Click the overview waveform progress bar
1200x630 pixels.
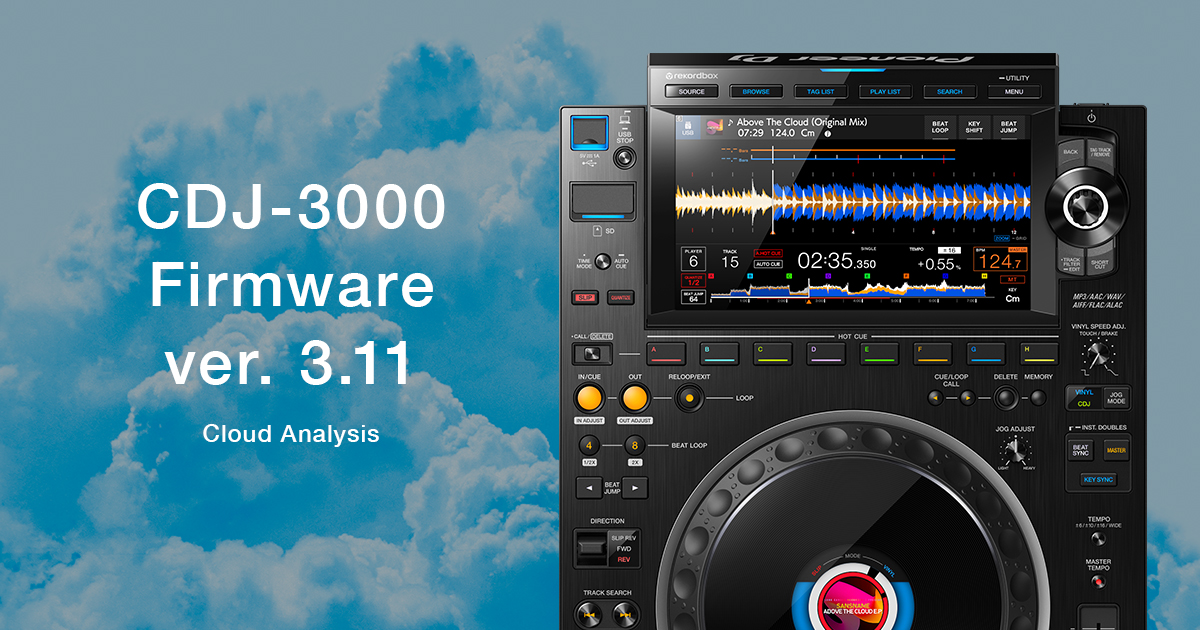850,291
